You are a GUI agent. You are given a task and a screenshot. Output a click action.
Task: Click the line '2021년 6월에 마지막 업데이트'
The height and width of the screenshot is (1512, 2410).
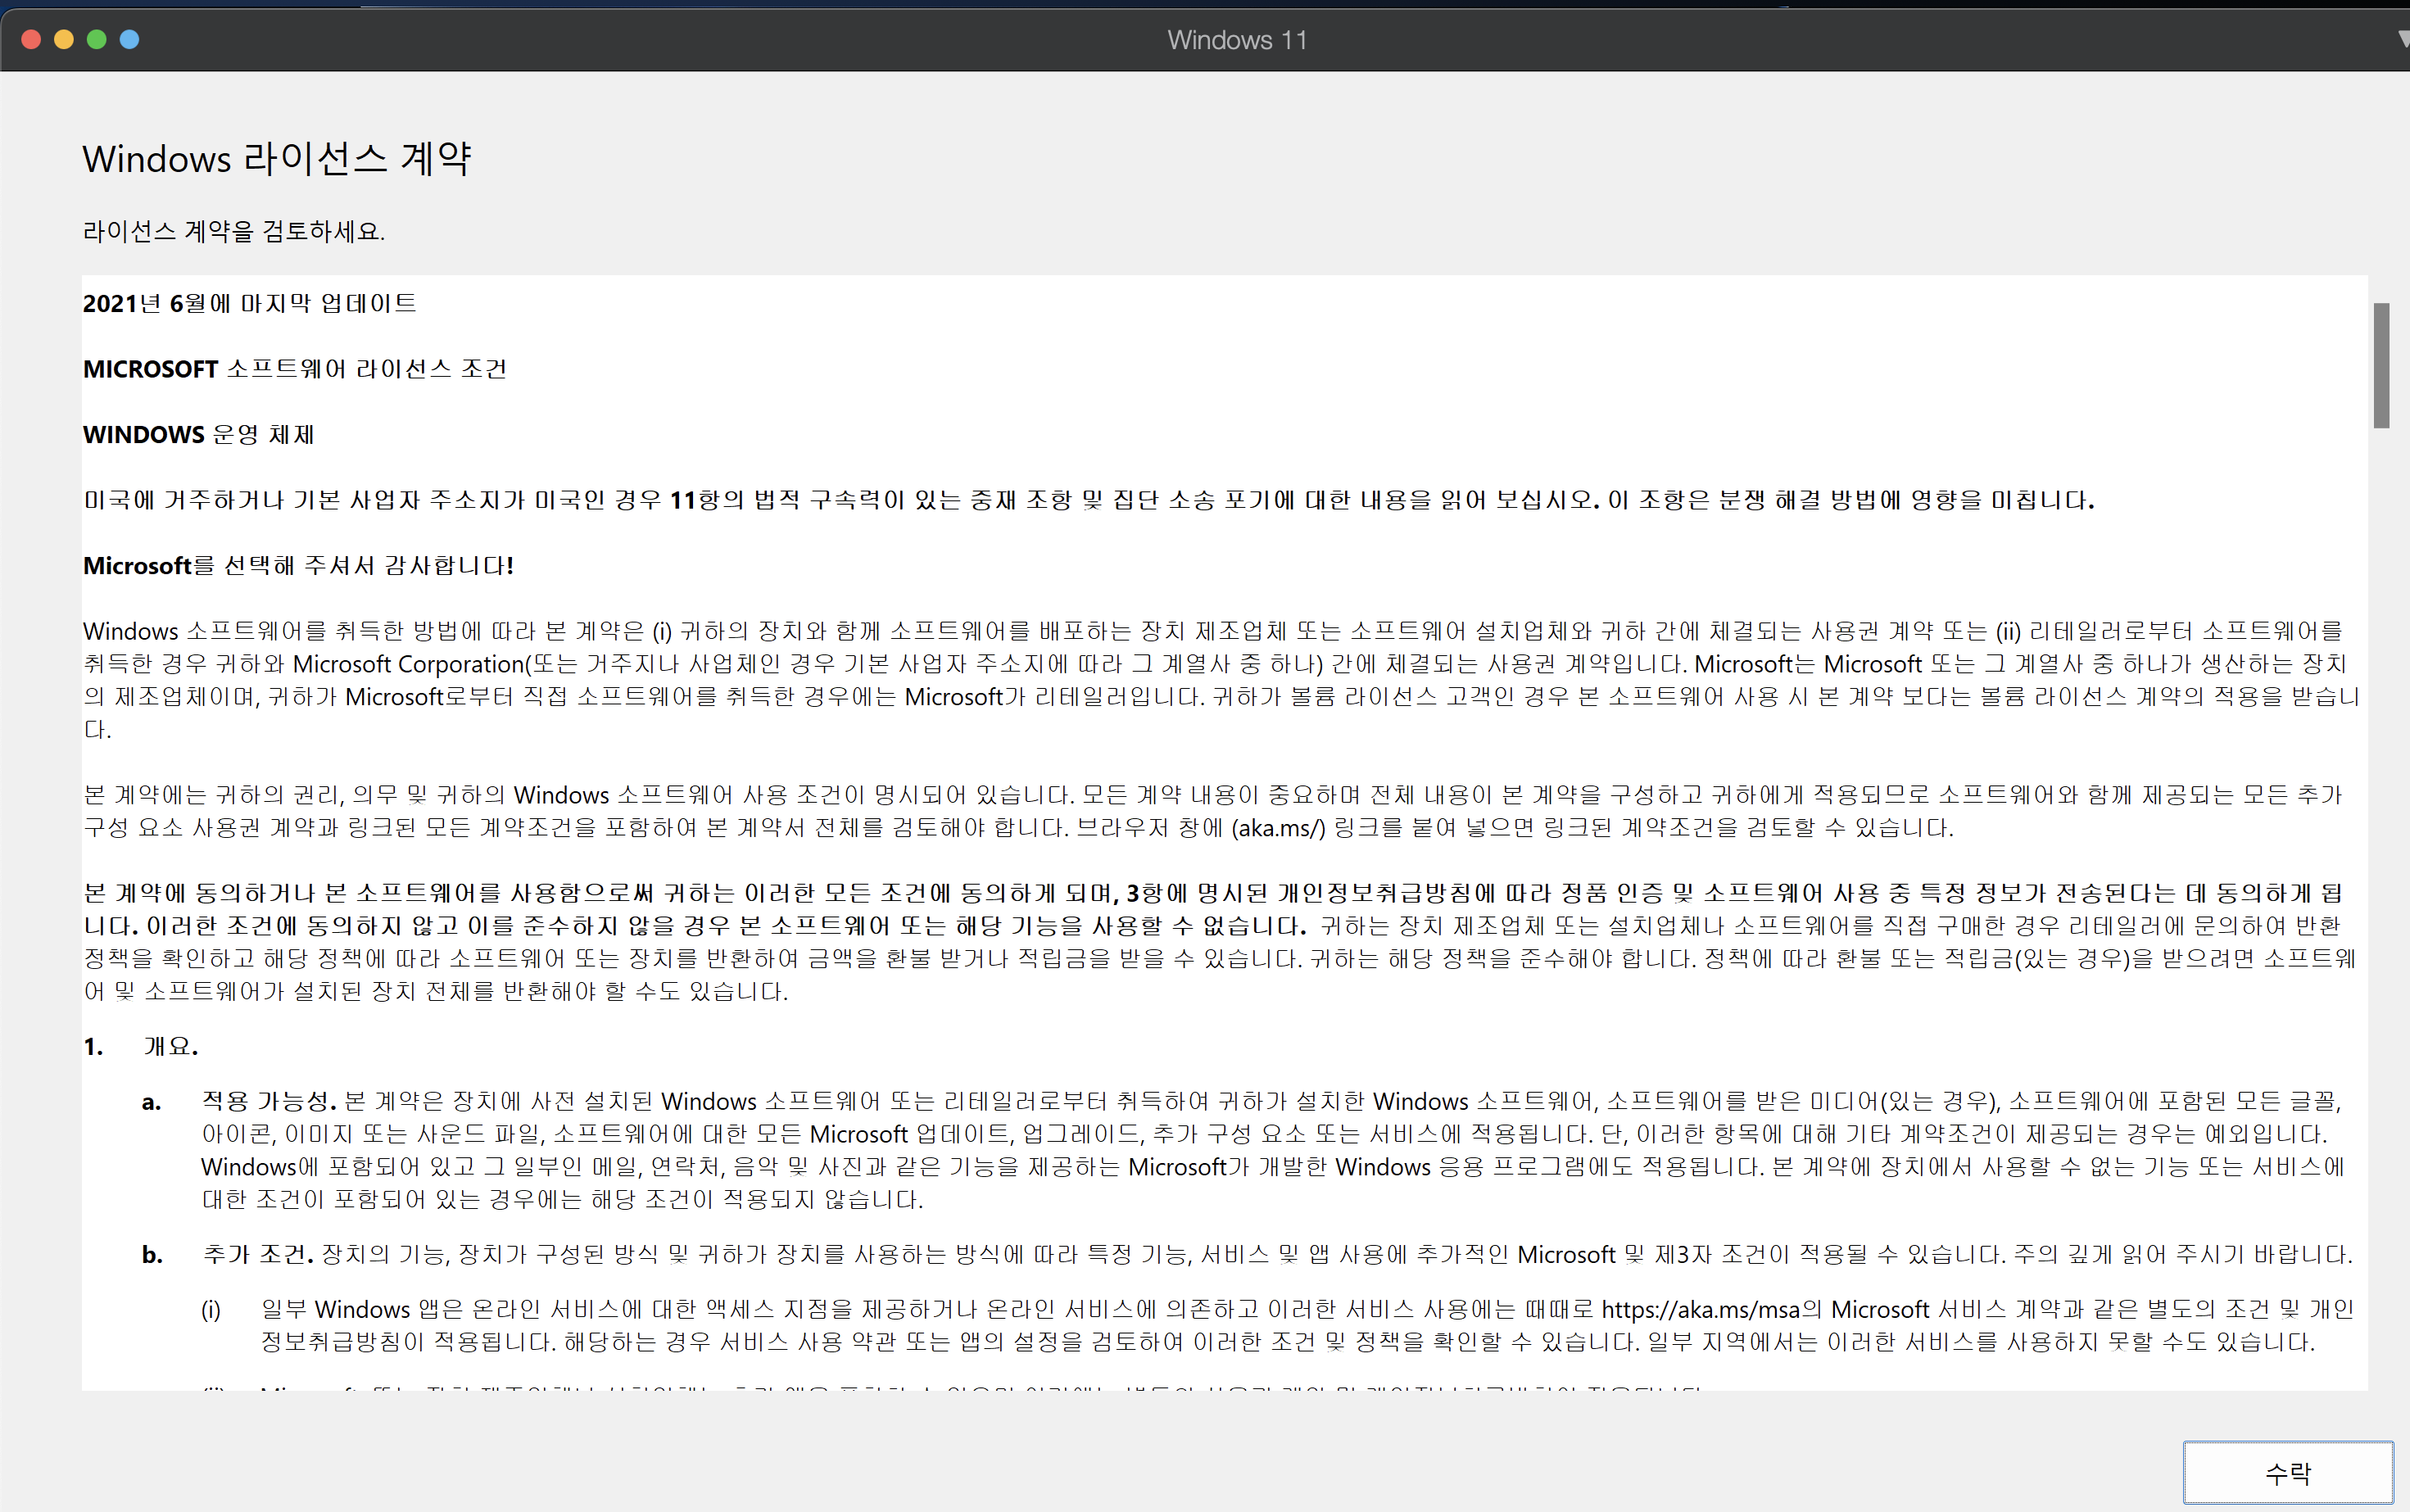click(x=250, y=303)
